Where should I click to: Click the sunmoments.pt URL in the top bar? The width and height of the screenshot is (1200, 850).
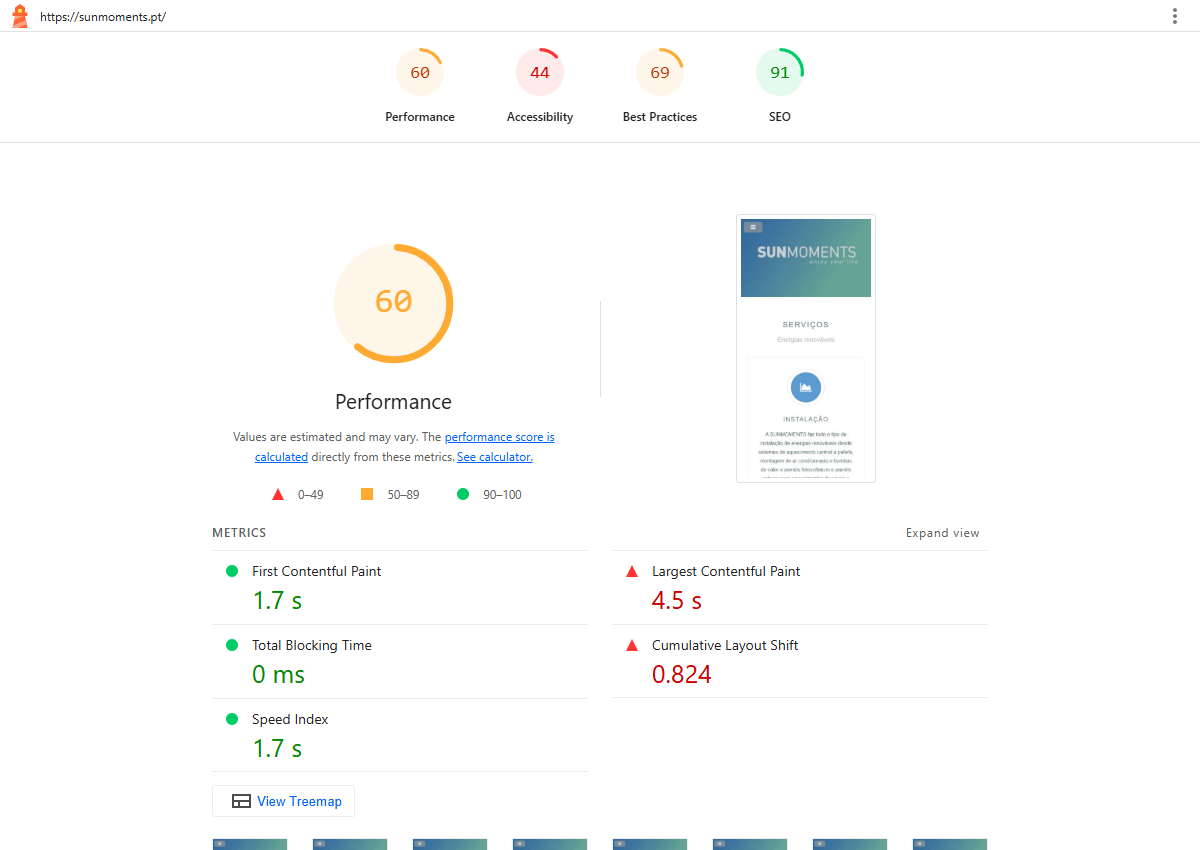click(103, 17)
